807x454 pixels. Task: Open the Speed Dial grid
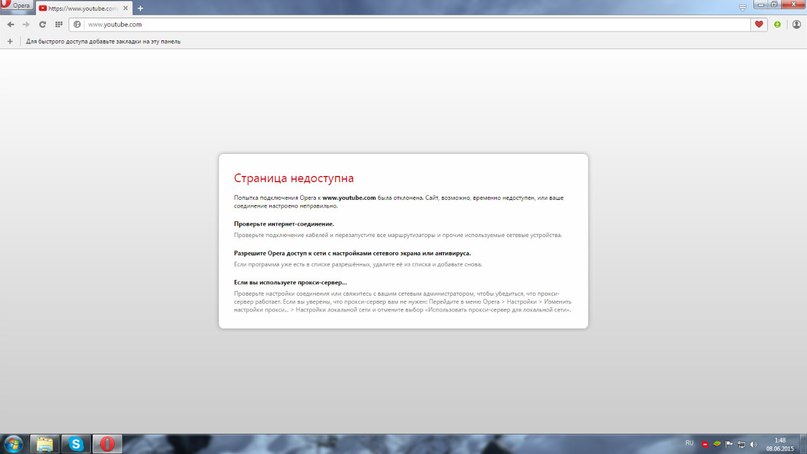[x=59, y=24]
